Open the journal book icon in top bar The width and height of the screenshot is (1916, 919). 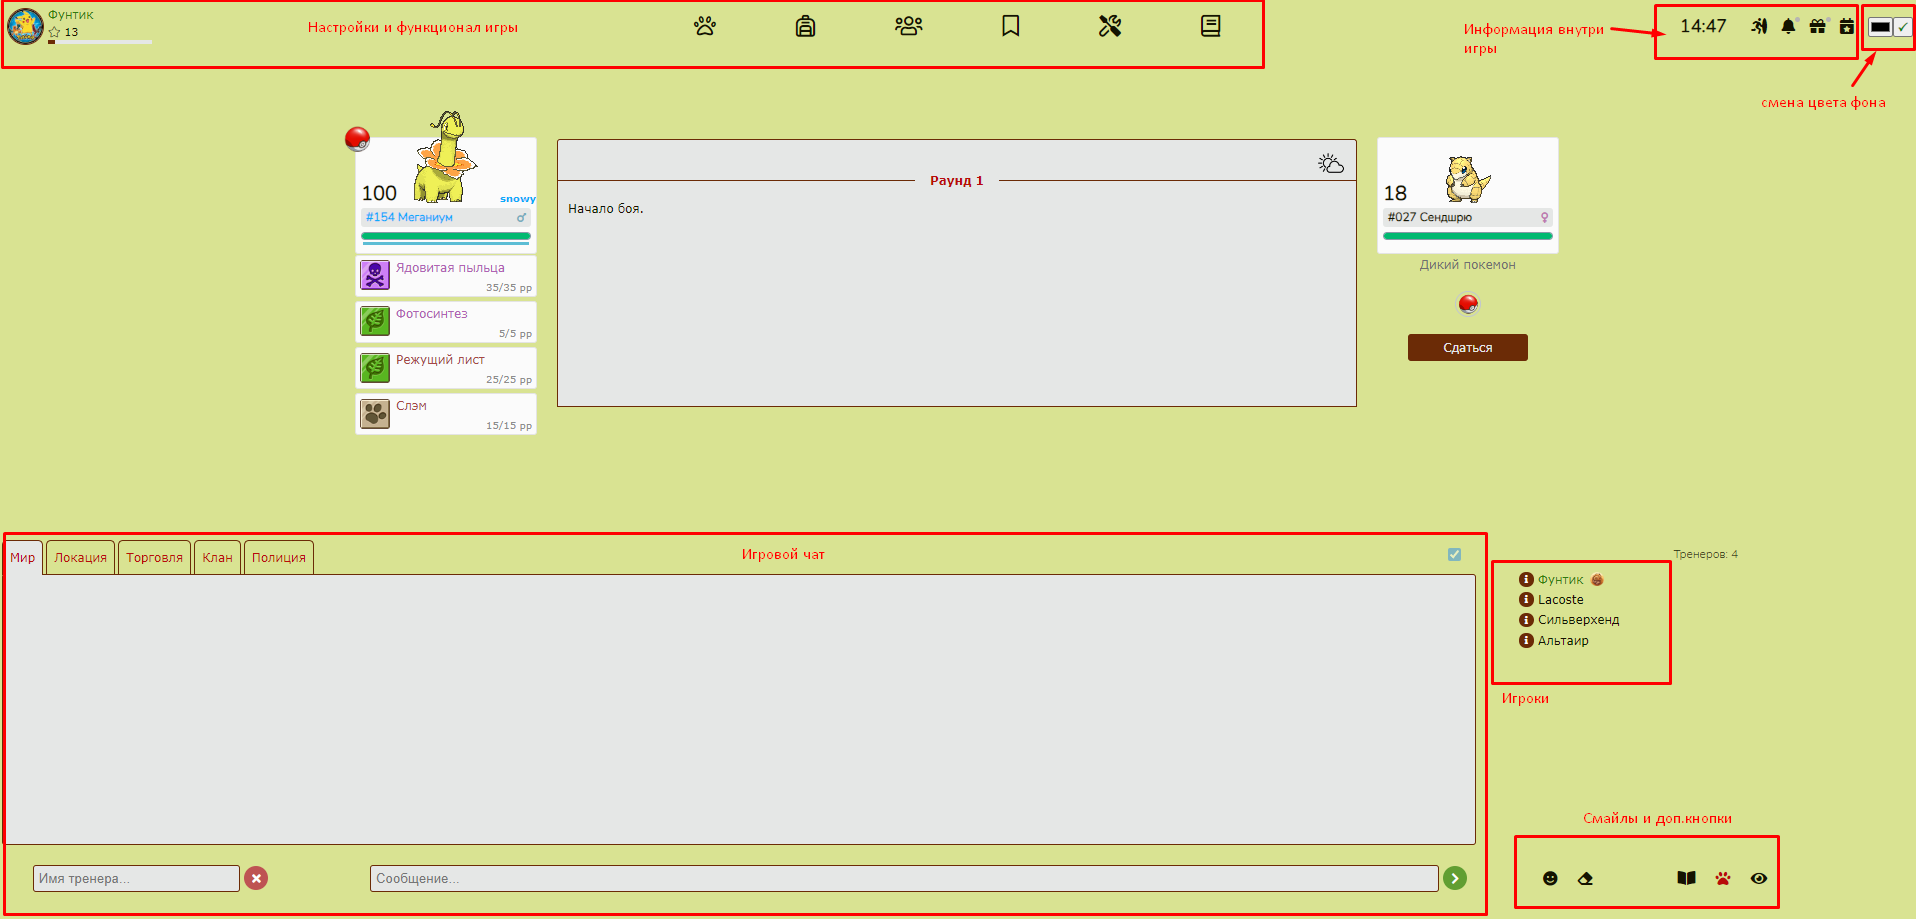(x=1210, y=26)
